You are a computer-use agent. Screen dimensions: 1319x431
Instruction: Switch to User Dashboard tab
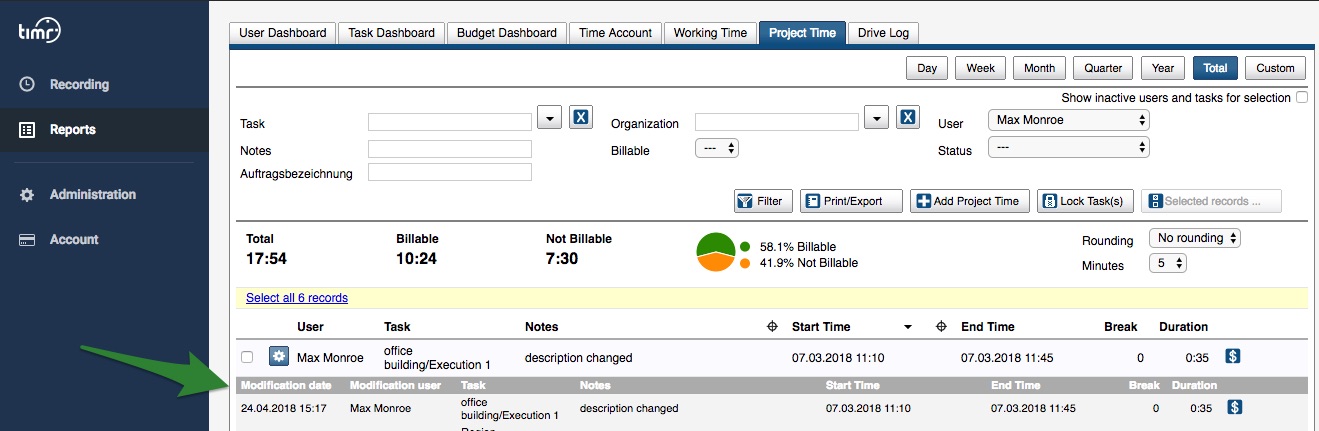(283, 33)
